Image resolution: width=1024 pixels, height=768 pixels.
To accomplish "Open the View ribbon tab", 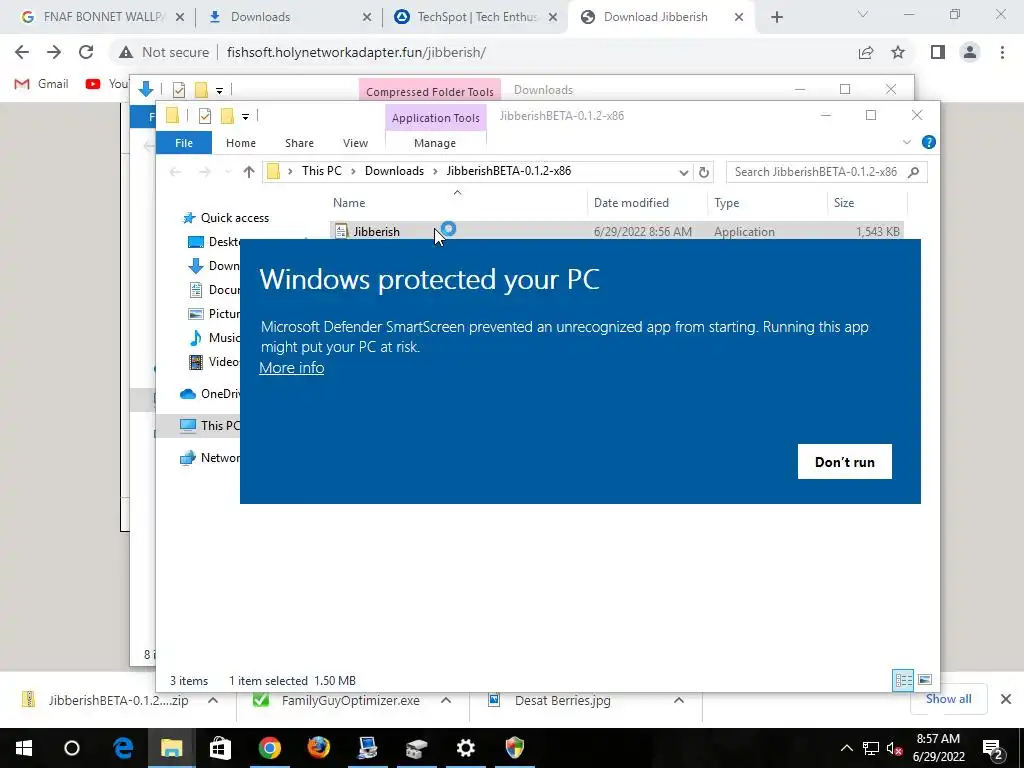I will tap(355, 143).
